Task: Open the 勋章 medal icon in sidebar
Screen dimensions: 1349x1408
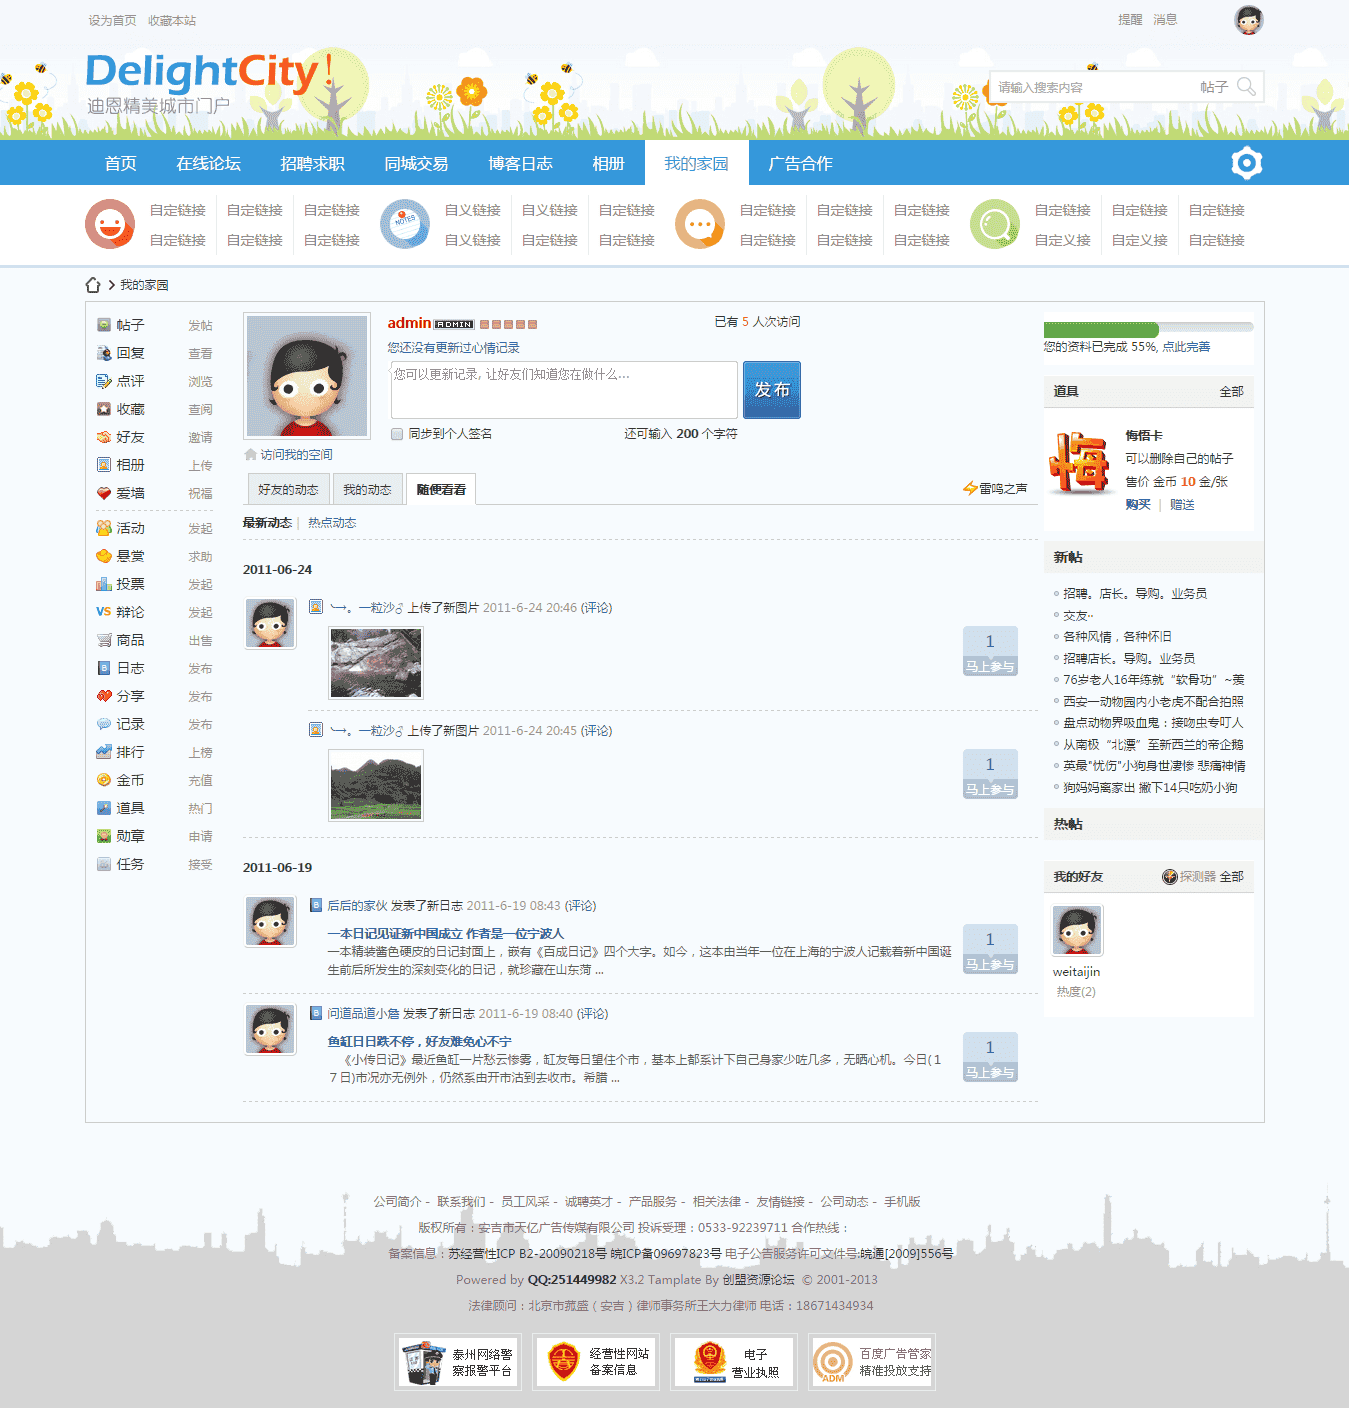Action: click(x=104, y=836)
